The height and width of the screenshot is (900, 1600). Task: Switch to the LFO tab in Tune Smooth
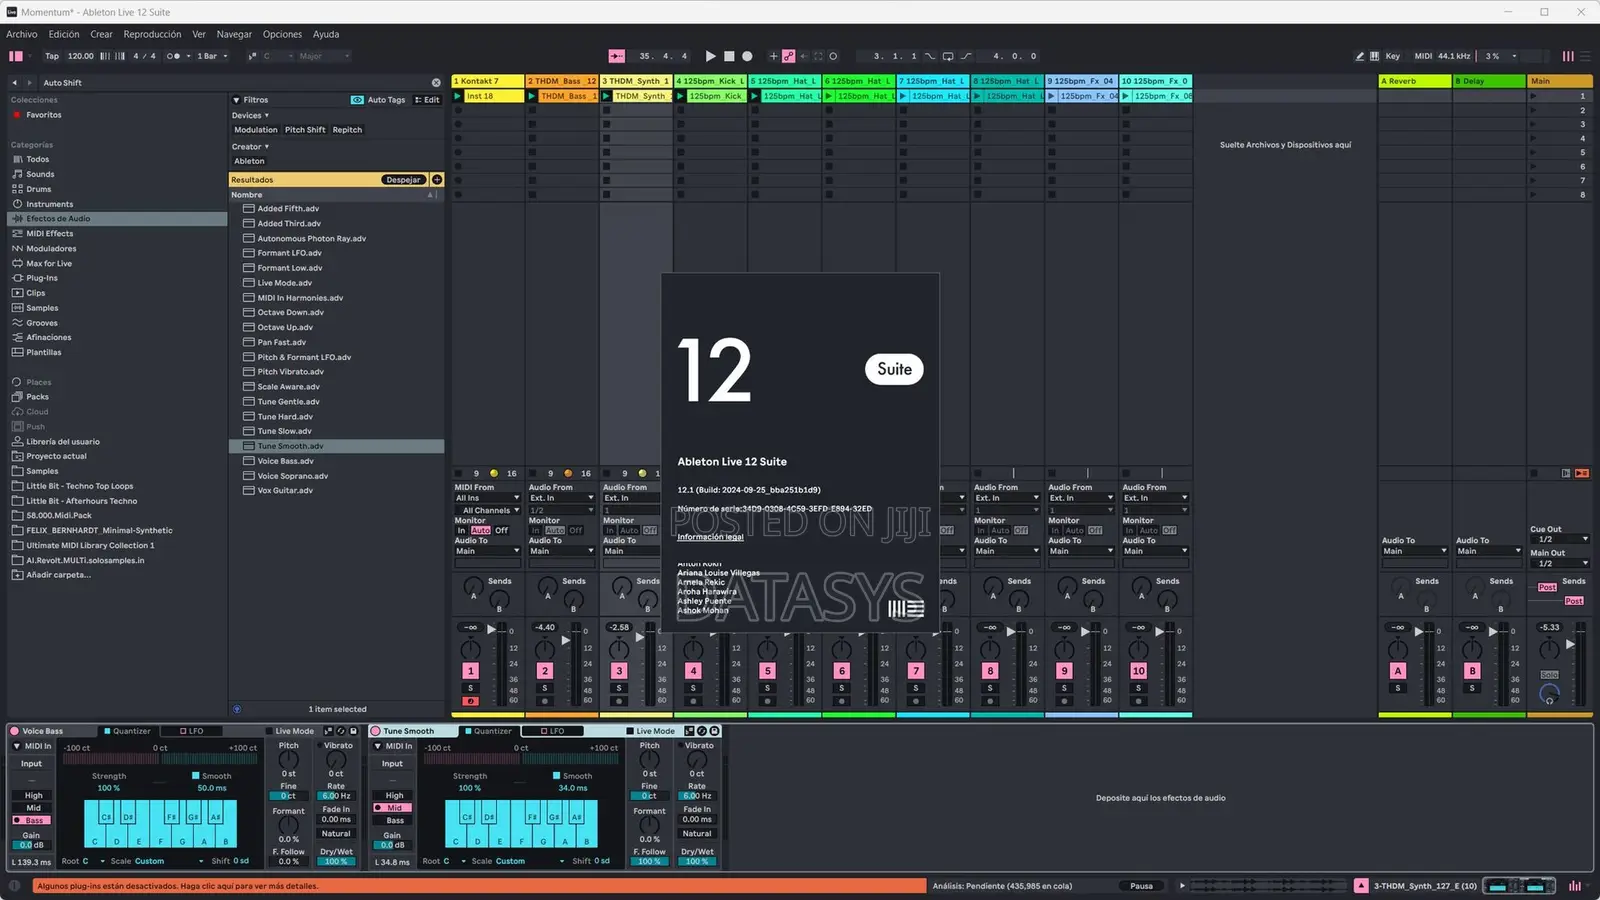[552, 731]
